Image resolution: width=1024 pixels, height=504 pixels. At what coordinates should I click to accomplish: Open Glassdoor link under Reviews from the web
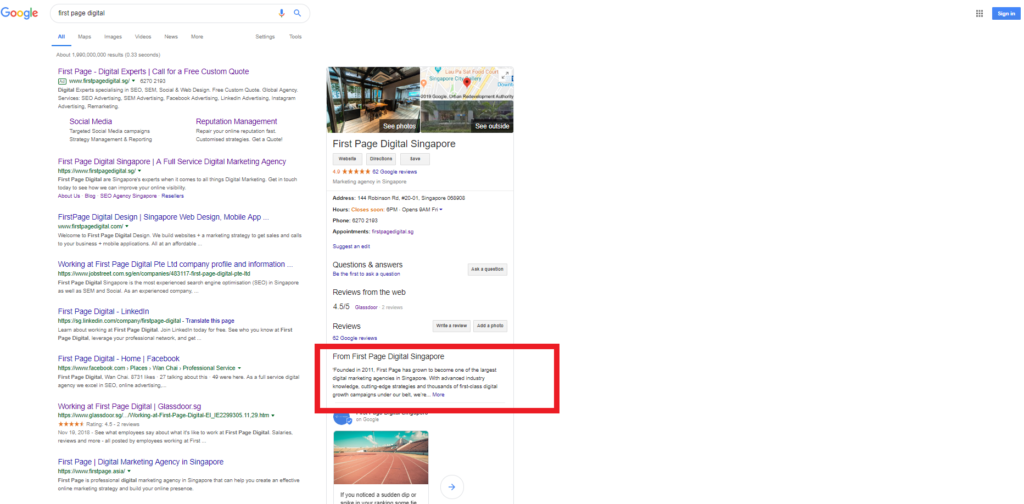[366, 307]
